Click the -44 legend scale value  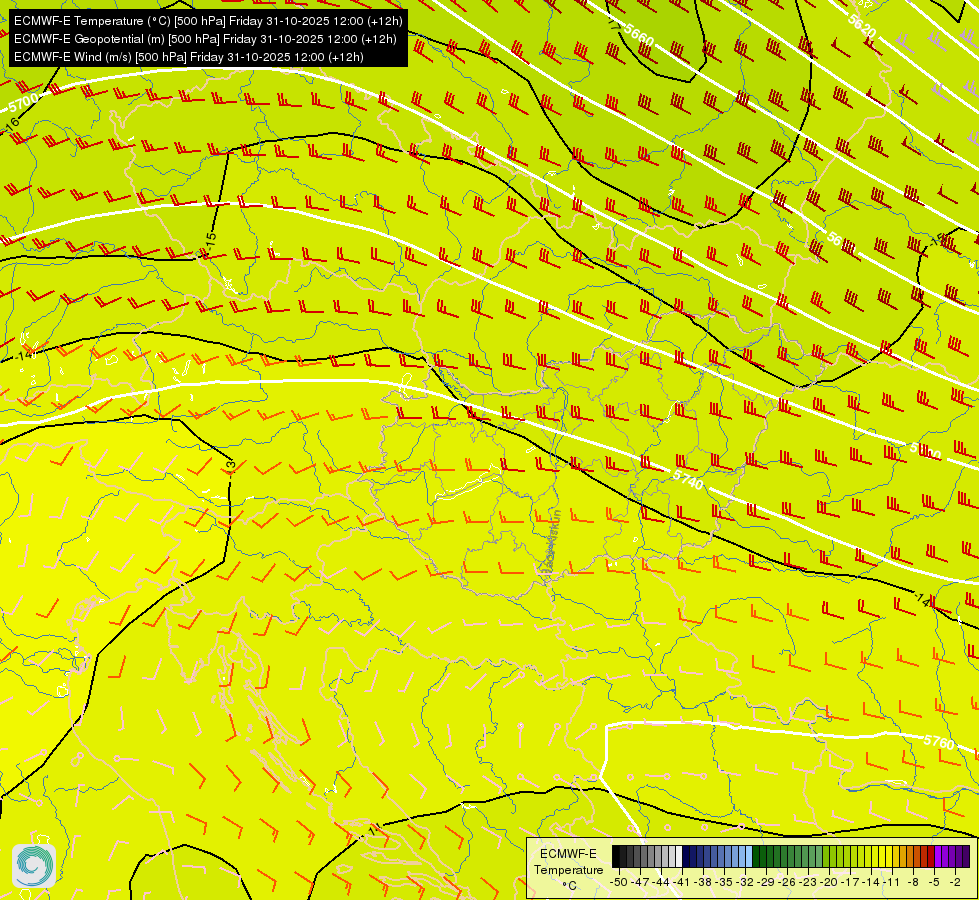pos(661,882)
